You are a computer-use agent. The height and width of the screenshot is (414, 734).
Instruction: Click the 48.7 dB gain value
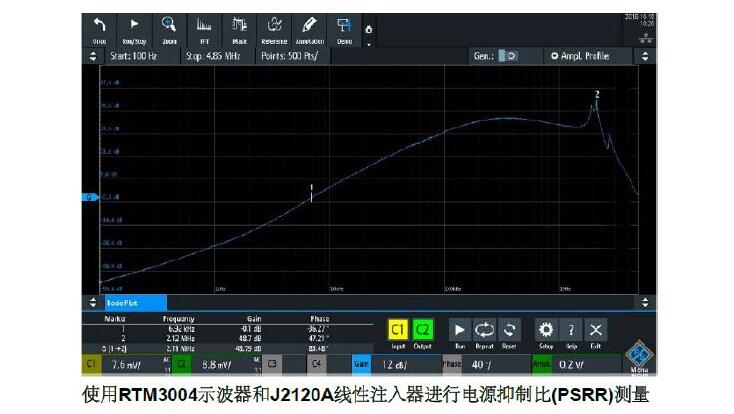pos(251,338)
